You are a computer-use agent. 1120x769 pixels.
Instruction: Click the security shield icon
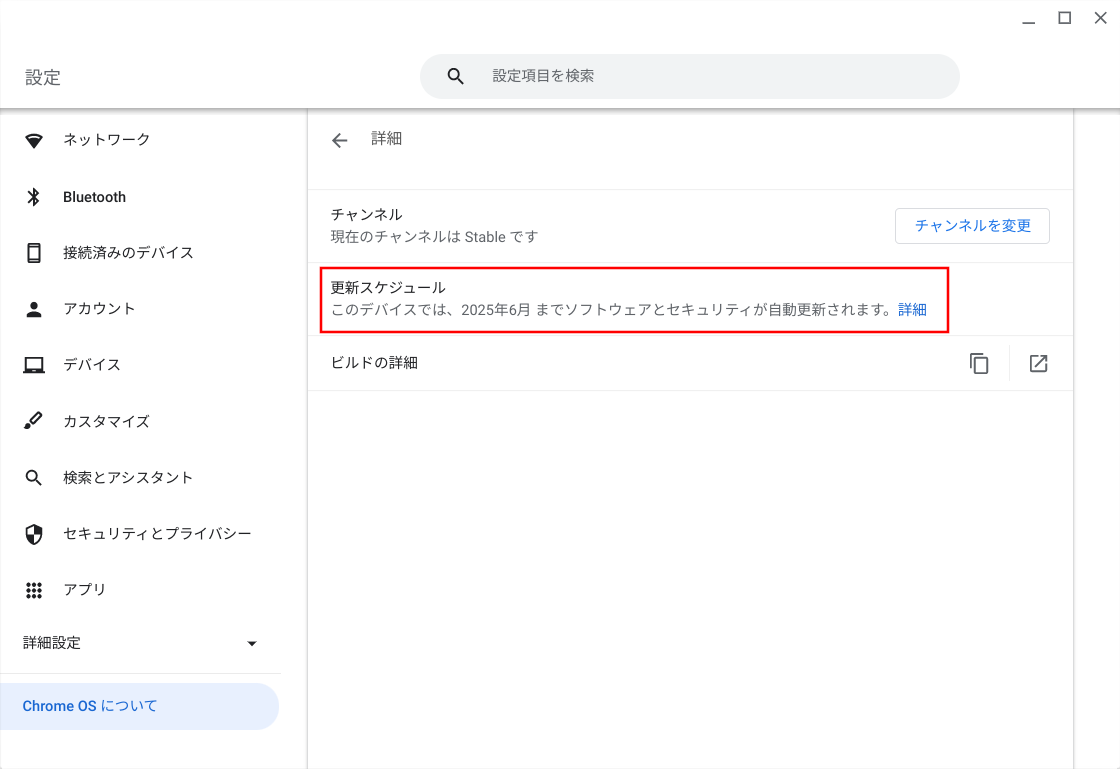[34, 534]
